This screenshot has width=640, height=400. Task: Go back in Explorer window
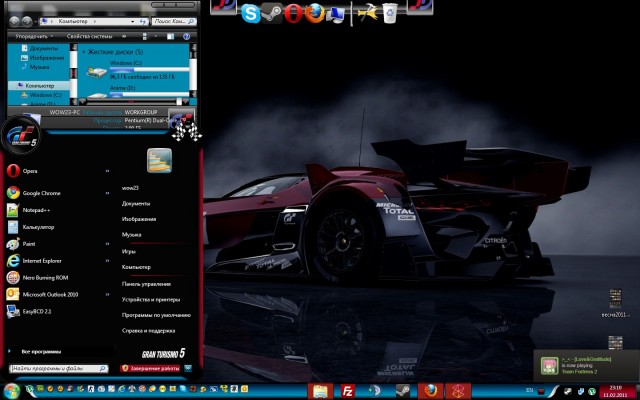(x=14, y=21)
